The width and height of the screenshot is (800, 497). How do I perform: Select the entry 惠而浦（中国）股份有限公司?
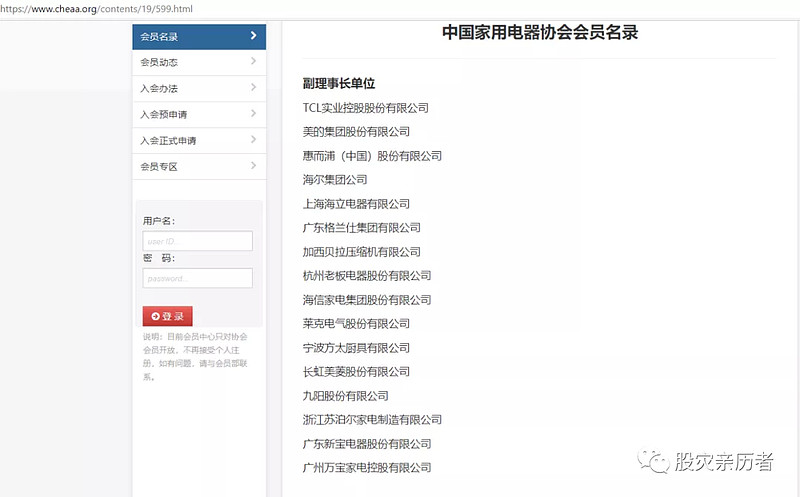372,156
